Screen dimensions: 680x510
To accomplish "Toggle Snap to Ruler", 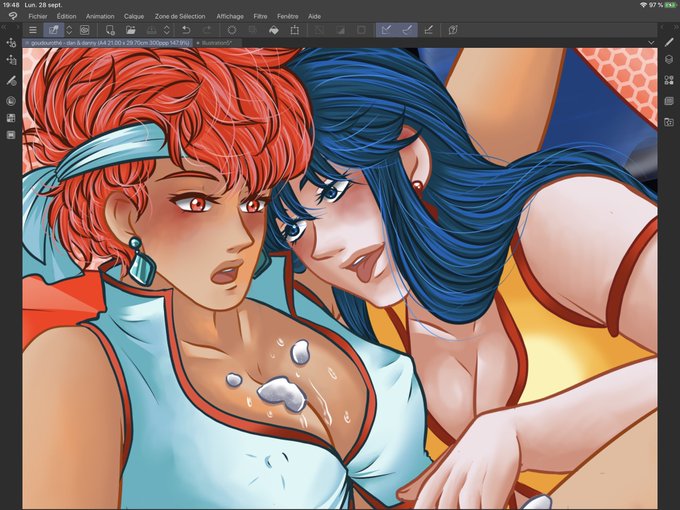I will (386, 30).
